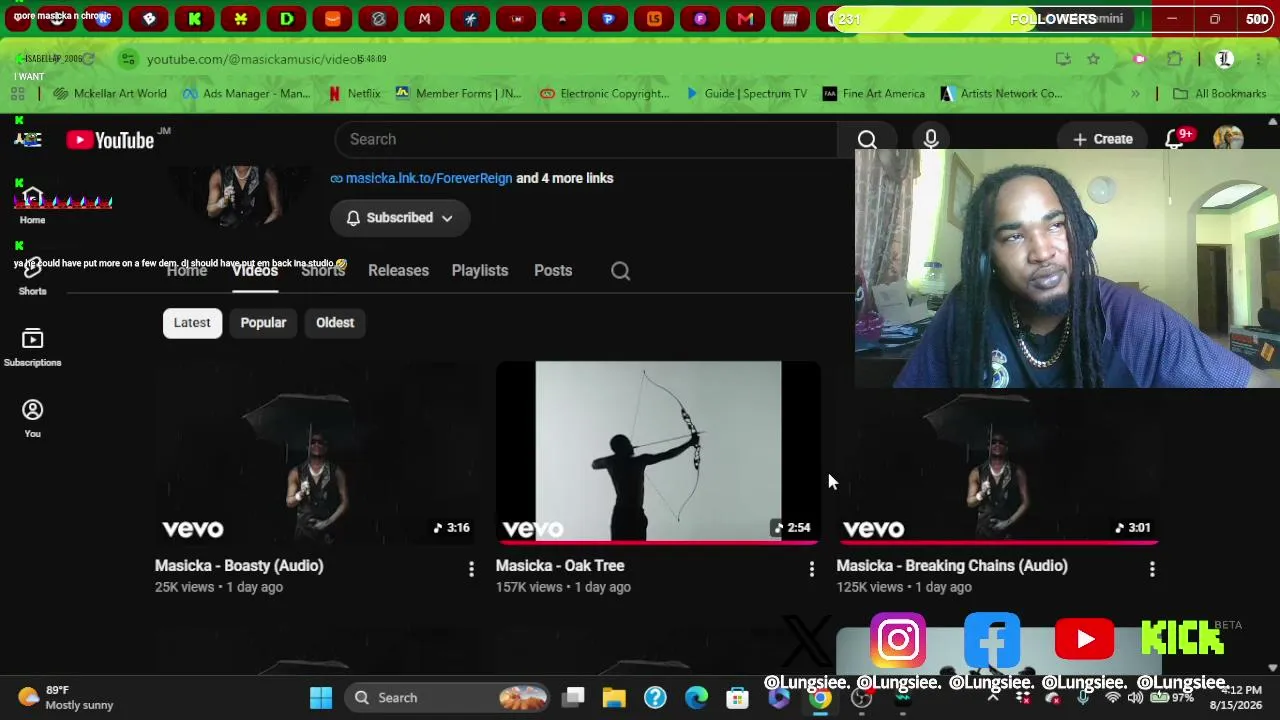
Task: Open the Netflix bookmark
Action: [355, 94]
